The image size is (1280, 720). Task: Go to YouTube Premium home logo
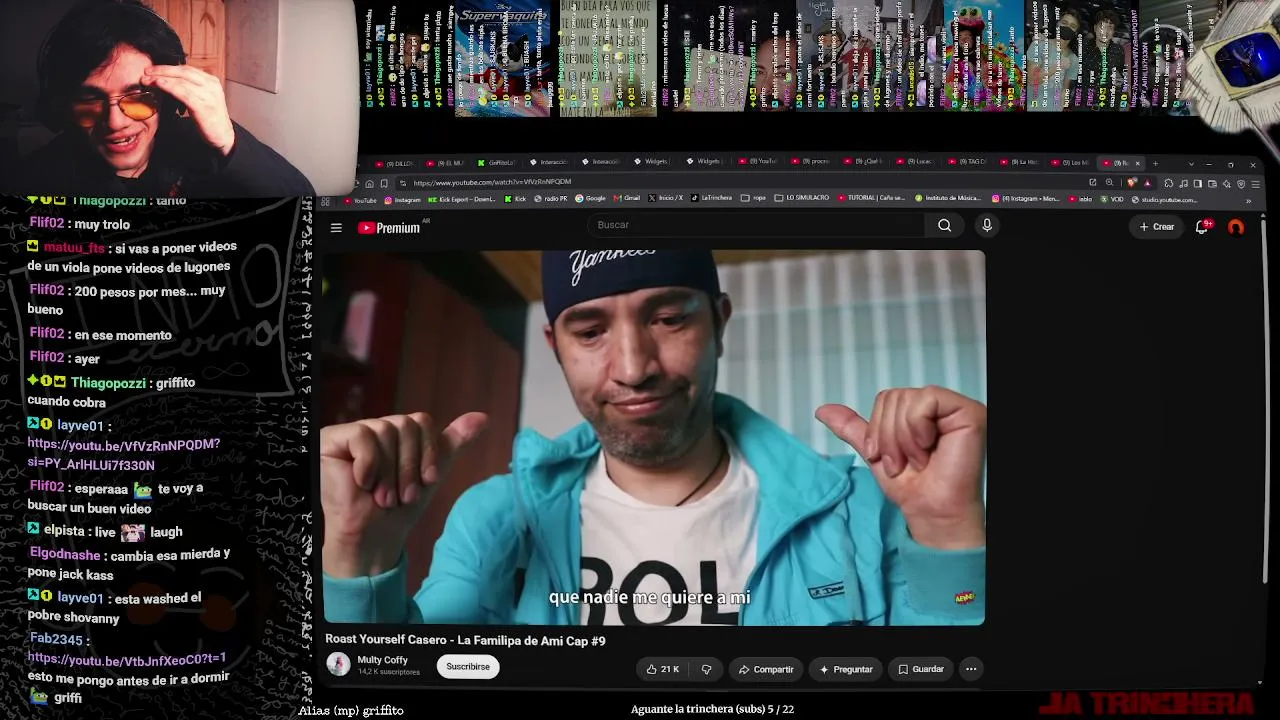click(390, 228)
